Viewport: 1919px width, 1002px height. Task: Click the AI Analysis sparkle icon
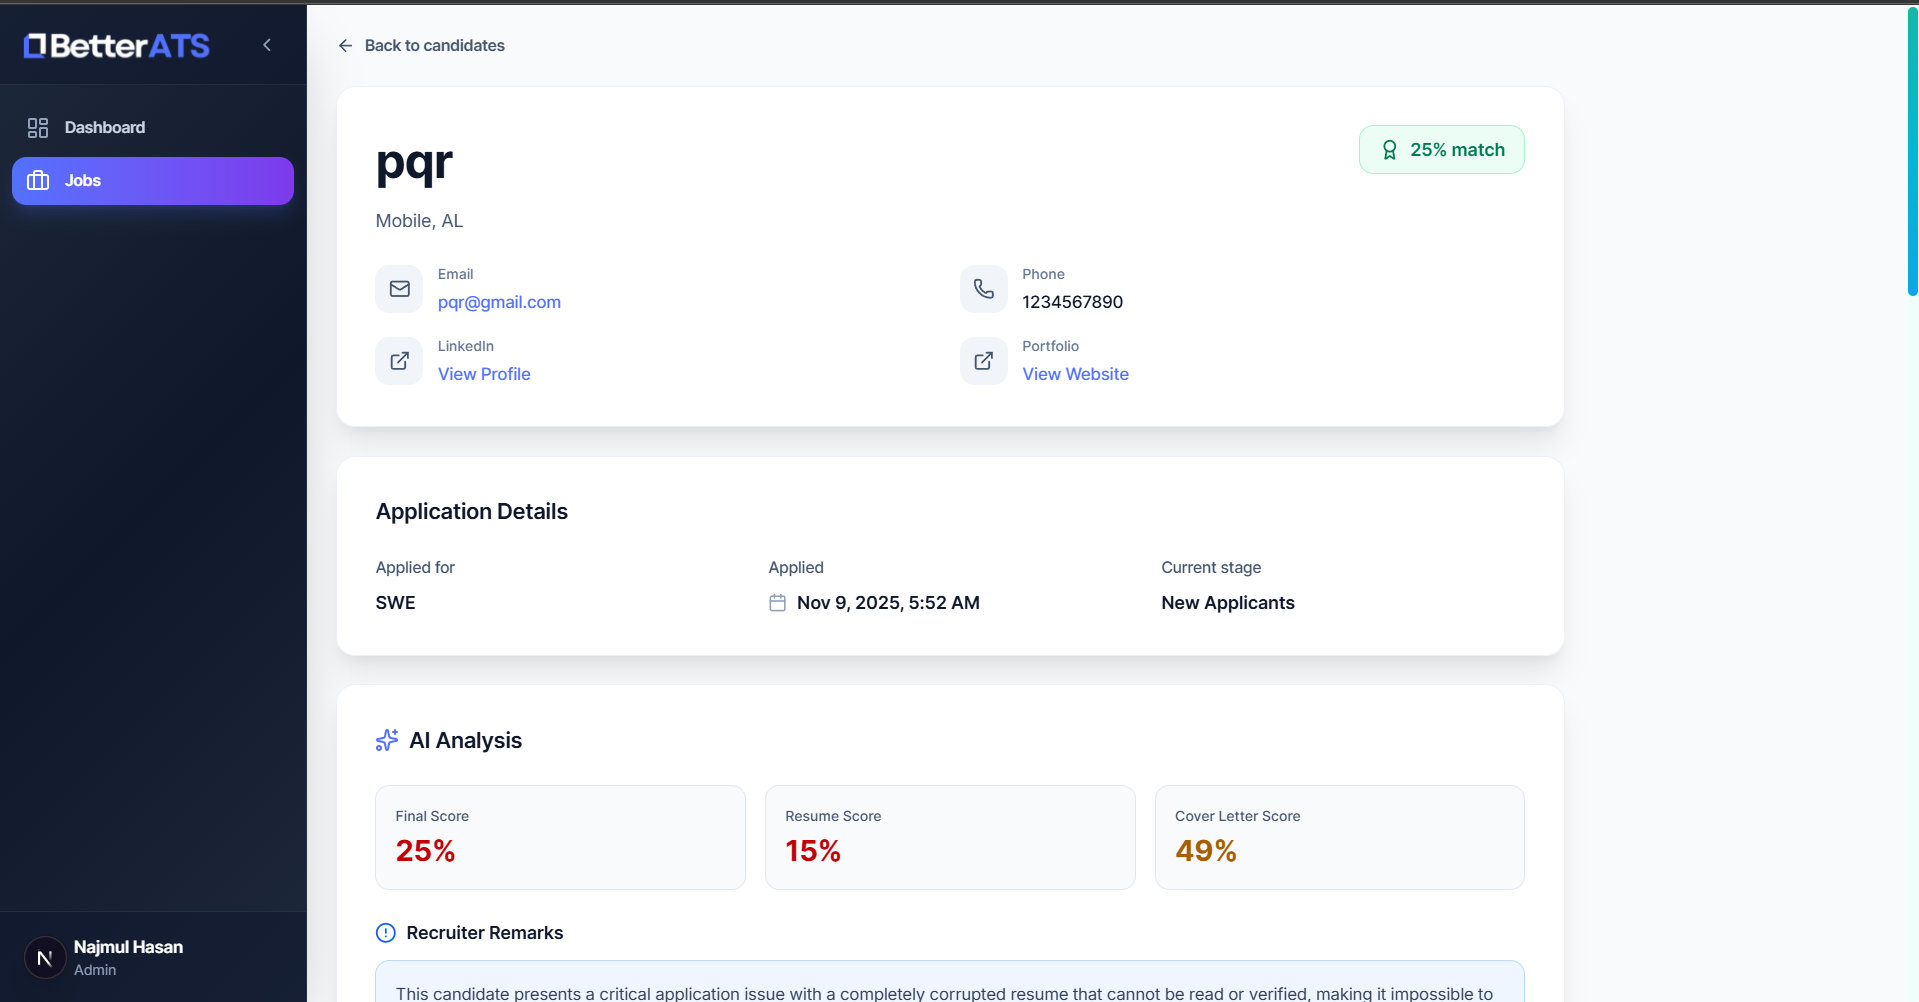[x=387, y=740]
